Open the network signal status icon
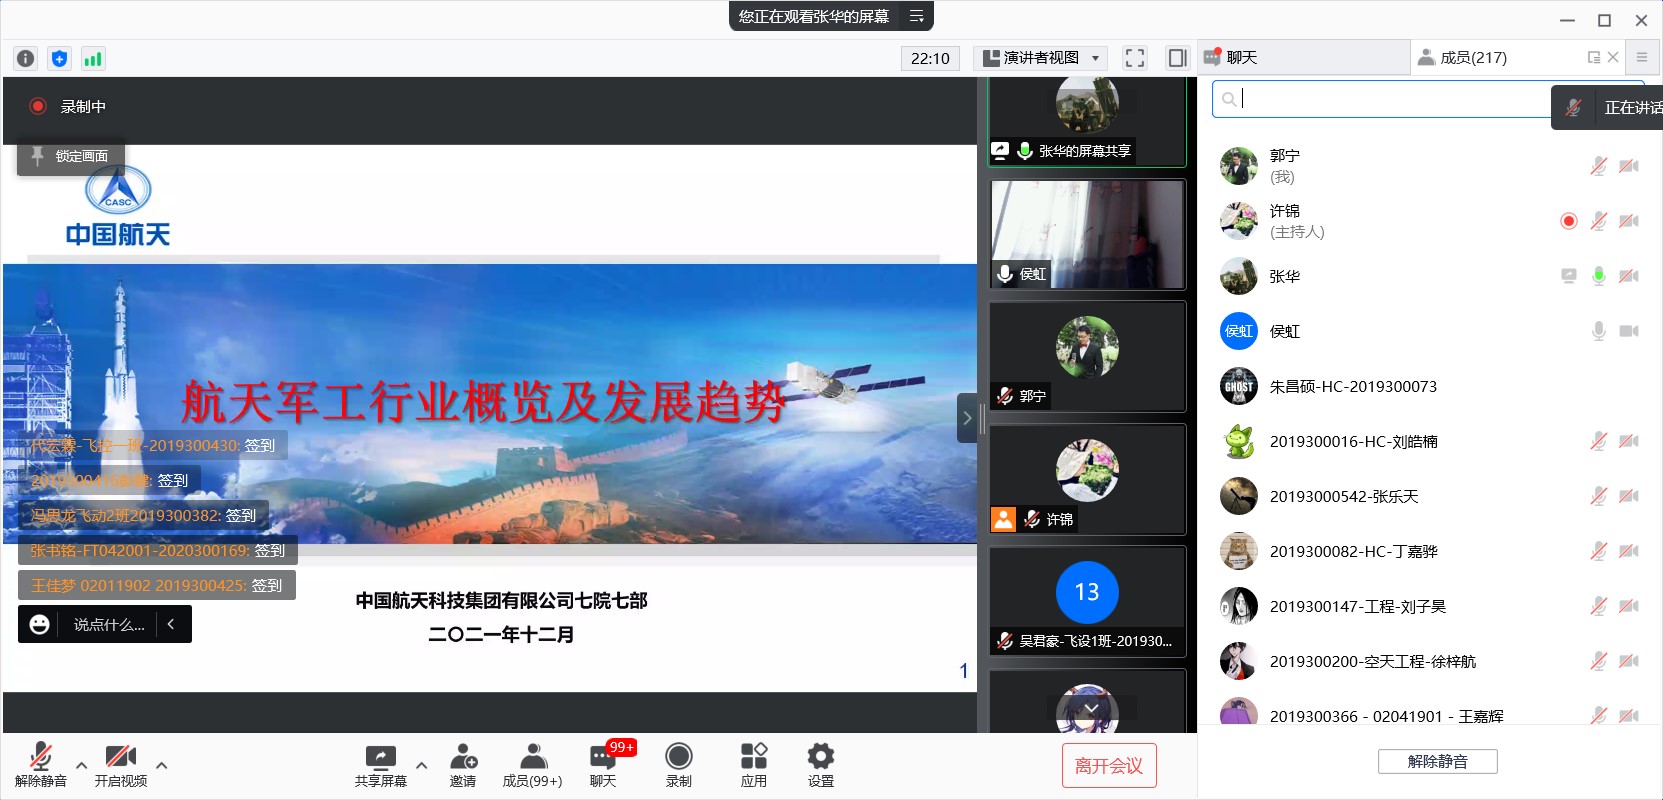The width and height of the screenshot is (1663, 800). (x=93, y=59)
